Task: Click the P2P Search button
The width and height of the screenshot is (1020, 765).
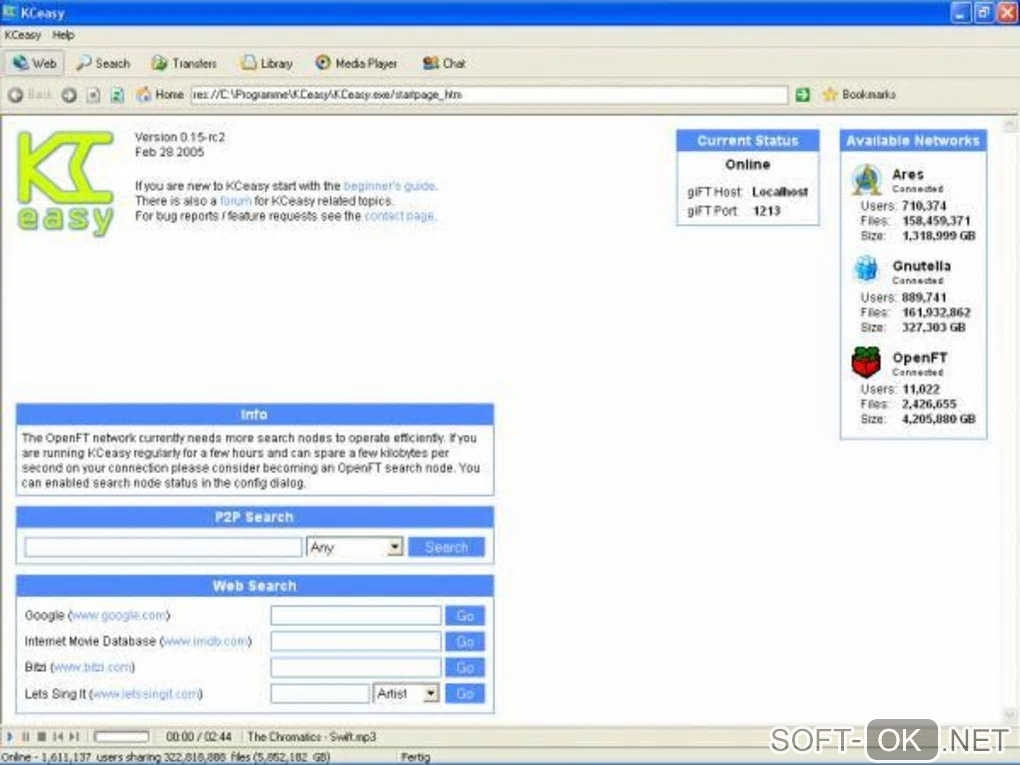Action: [446, 547]
